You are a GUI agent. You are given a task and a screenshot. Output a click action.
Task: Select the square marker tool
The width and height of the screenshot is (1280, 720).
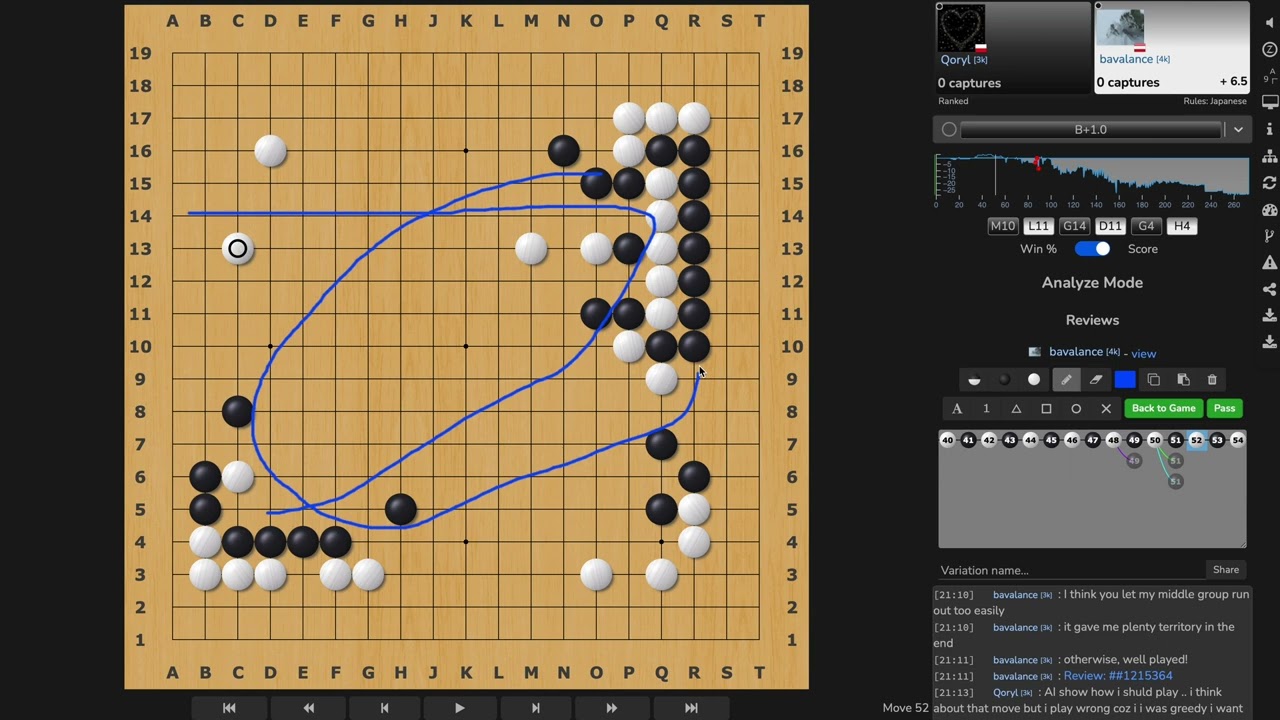click(1046, 408)
